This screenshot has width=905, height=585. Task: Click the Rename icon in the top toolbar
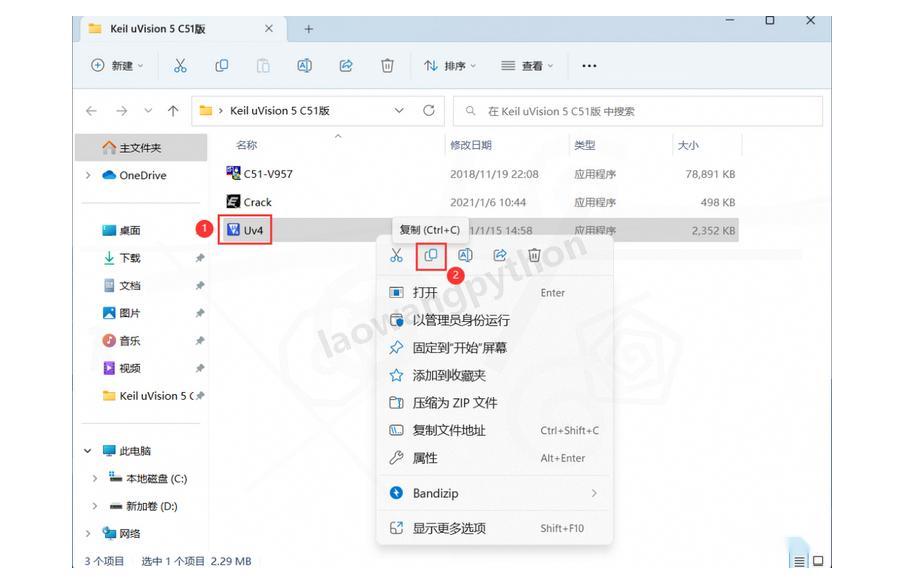tap(304, 66)
